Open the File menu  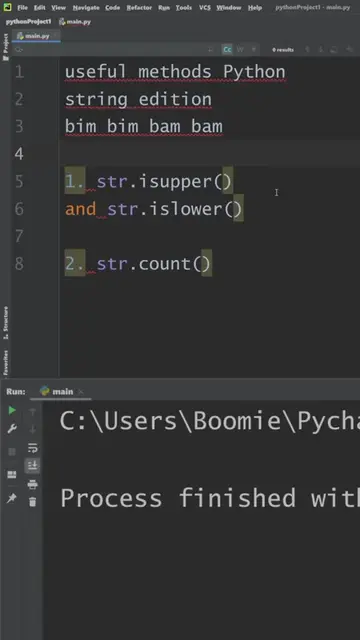pos(22,8)
